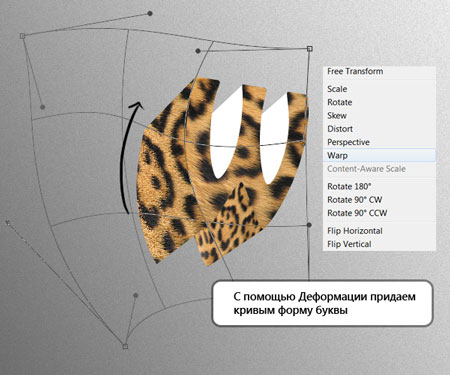
Task: Select the warp control dot left of top-right corner
Action: pyautogui.click(x=198, y=51)
